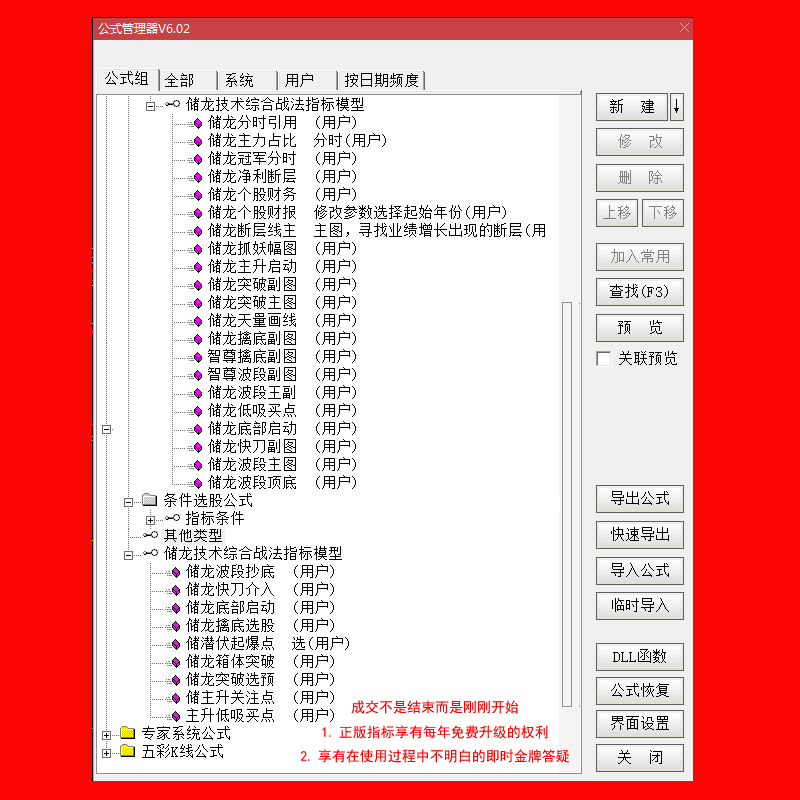Click the diamond icon beside 储龙快刀副图
The image size is (800, 800).
pyautogui.click(x=198, y=447)
